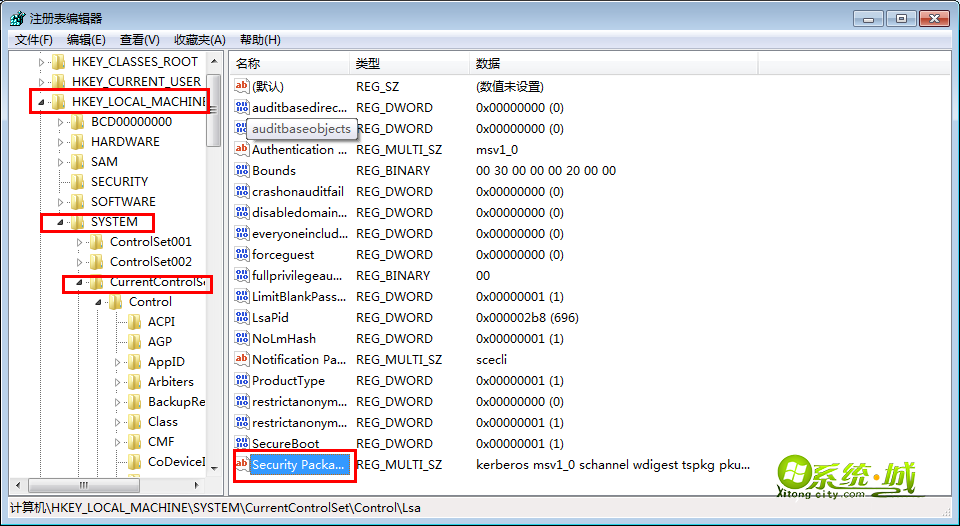Expand the HKEY_CLASSES_ROOT tree node

pyautogui.click(x=41, y=62)
